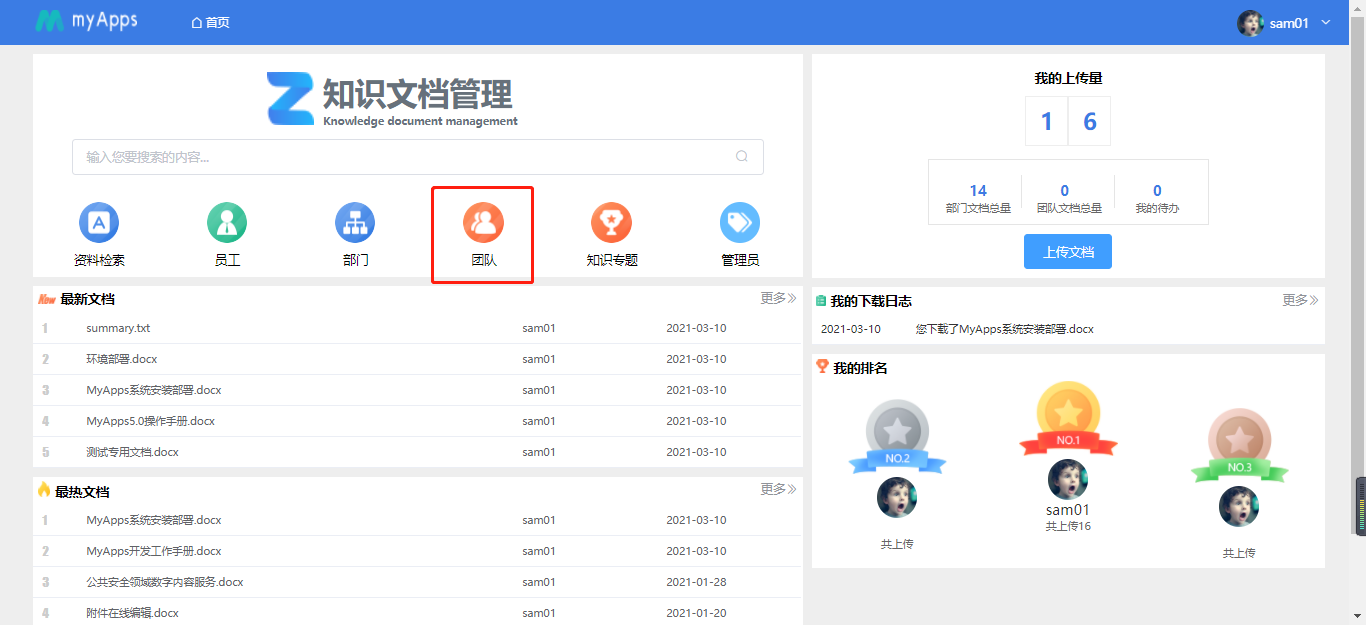Open summary.txt in latest documents
1366x625 pixels.
[x=118, y=328]
